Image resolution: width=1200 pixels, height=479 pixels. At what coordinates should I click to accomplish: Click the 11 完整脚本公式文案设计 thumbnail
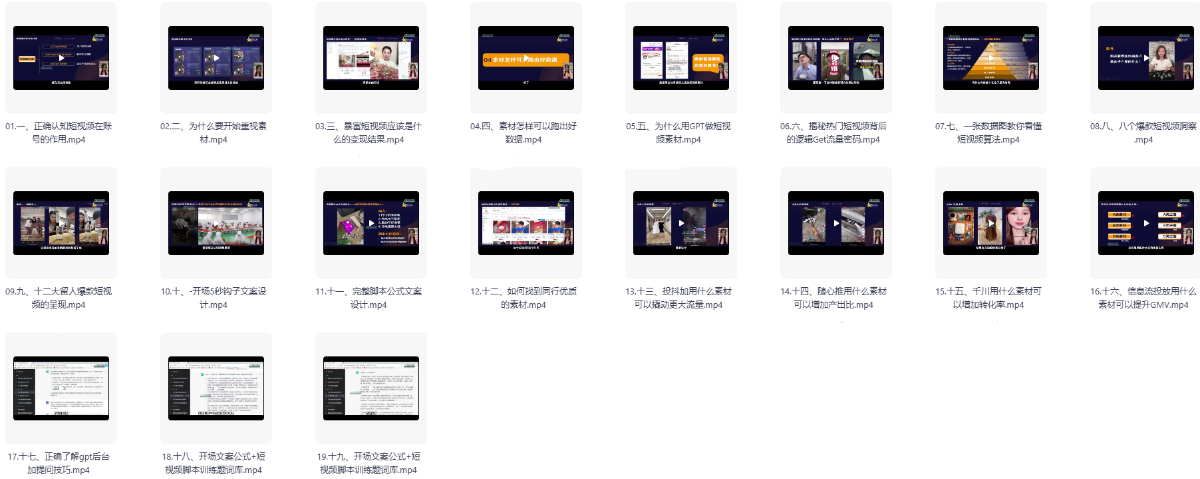371,224
